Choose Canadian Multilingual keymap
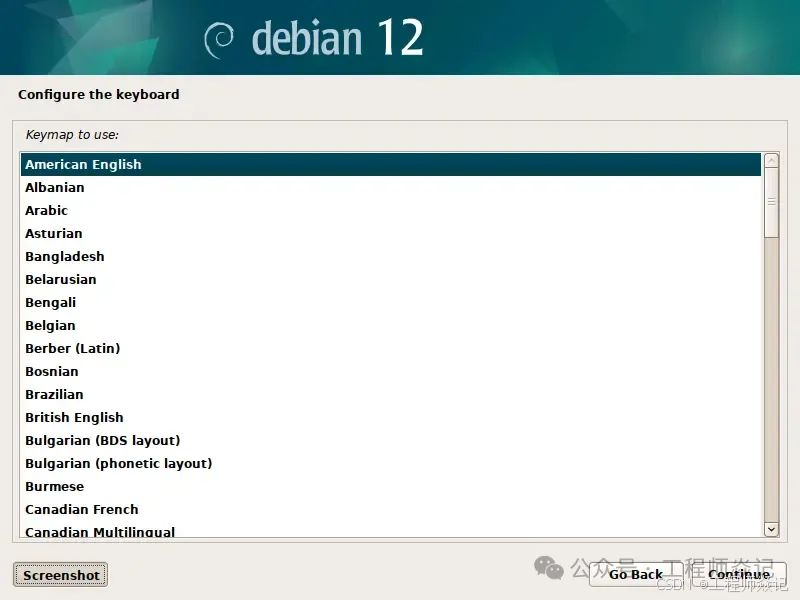800x600 pixels. click(x=391, y=529)
